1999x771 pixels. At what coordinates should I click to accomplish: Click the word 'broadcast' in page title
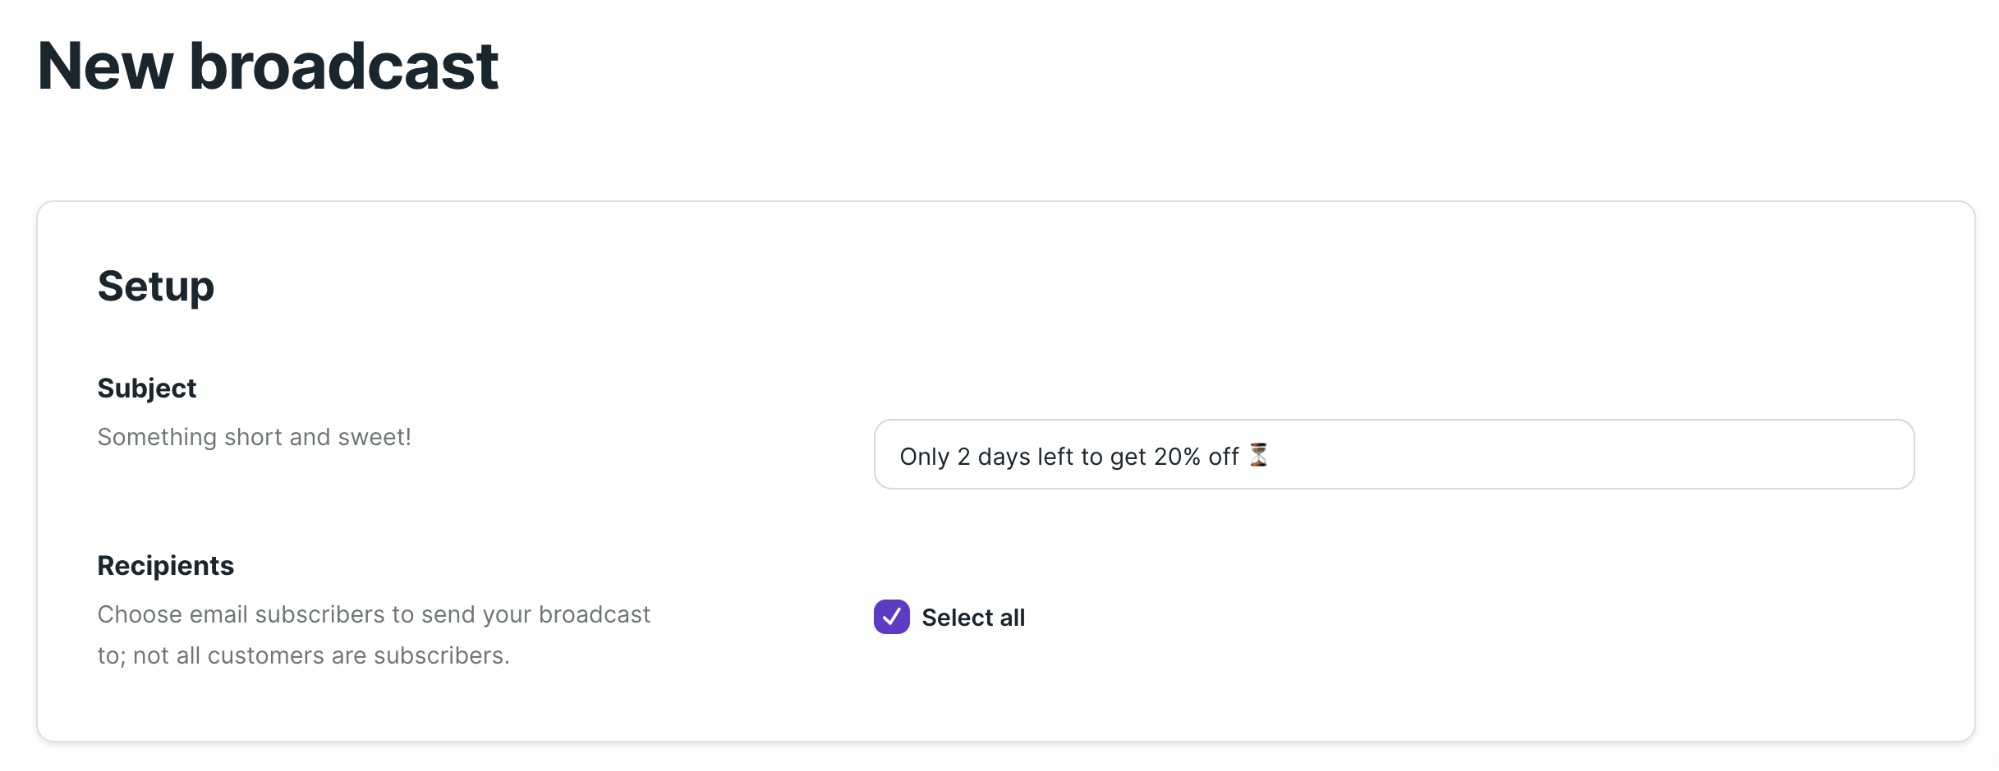[344, 66]
